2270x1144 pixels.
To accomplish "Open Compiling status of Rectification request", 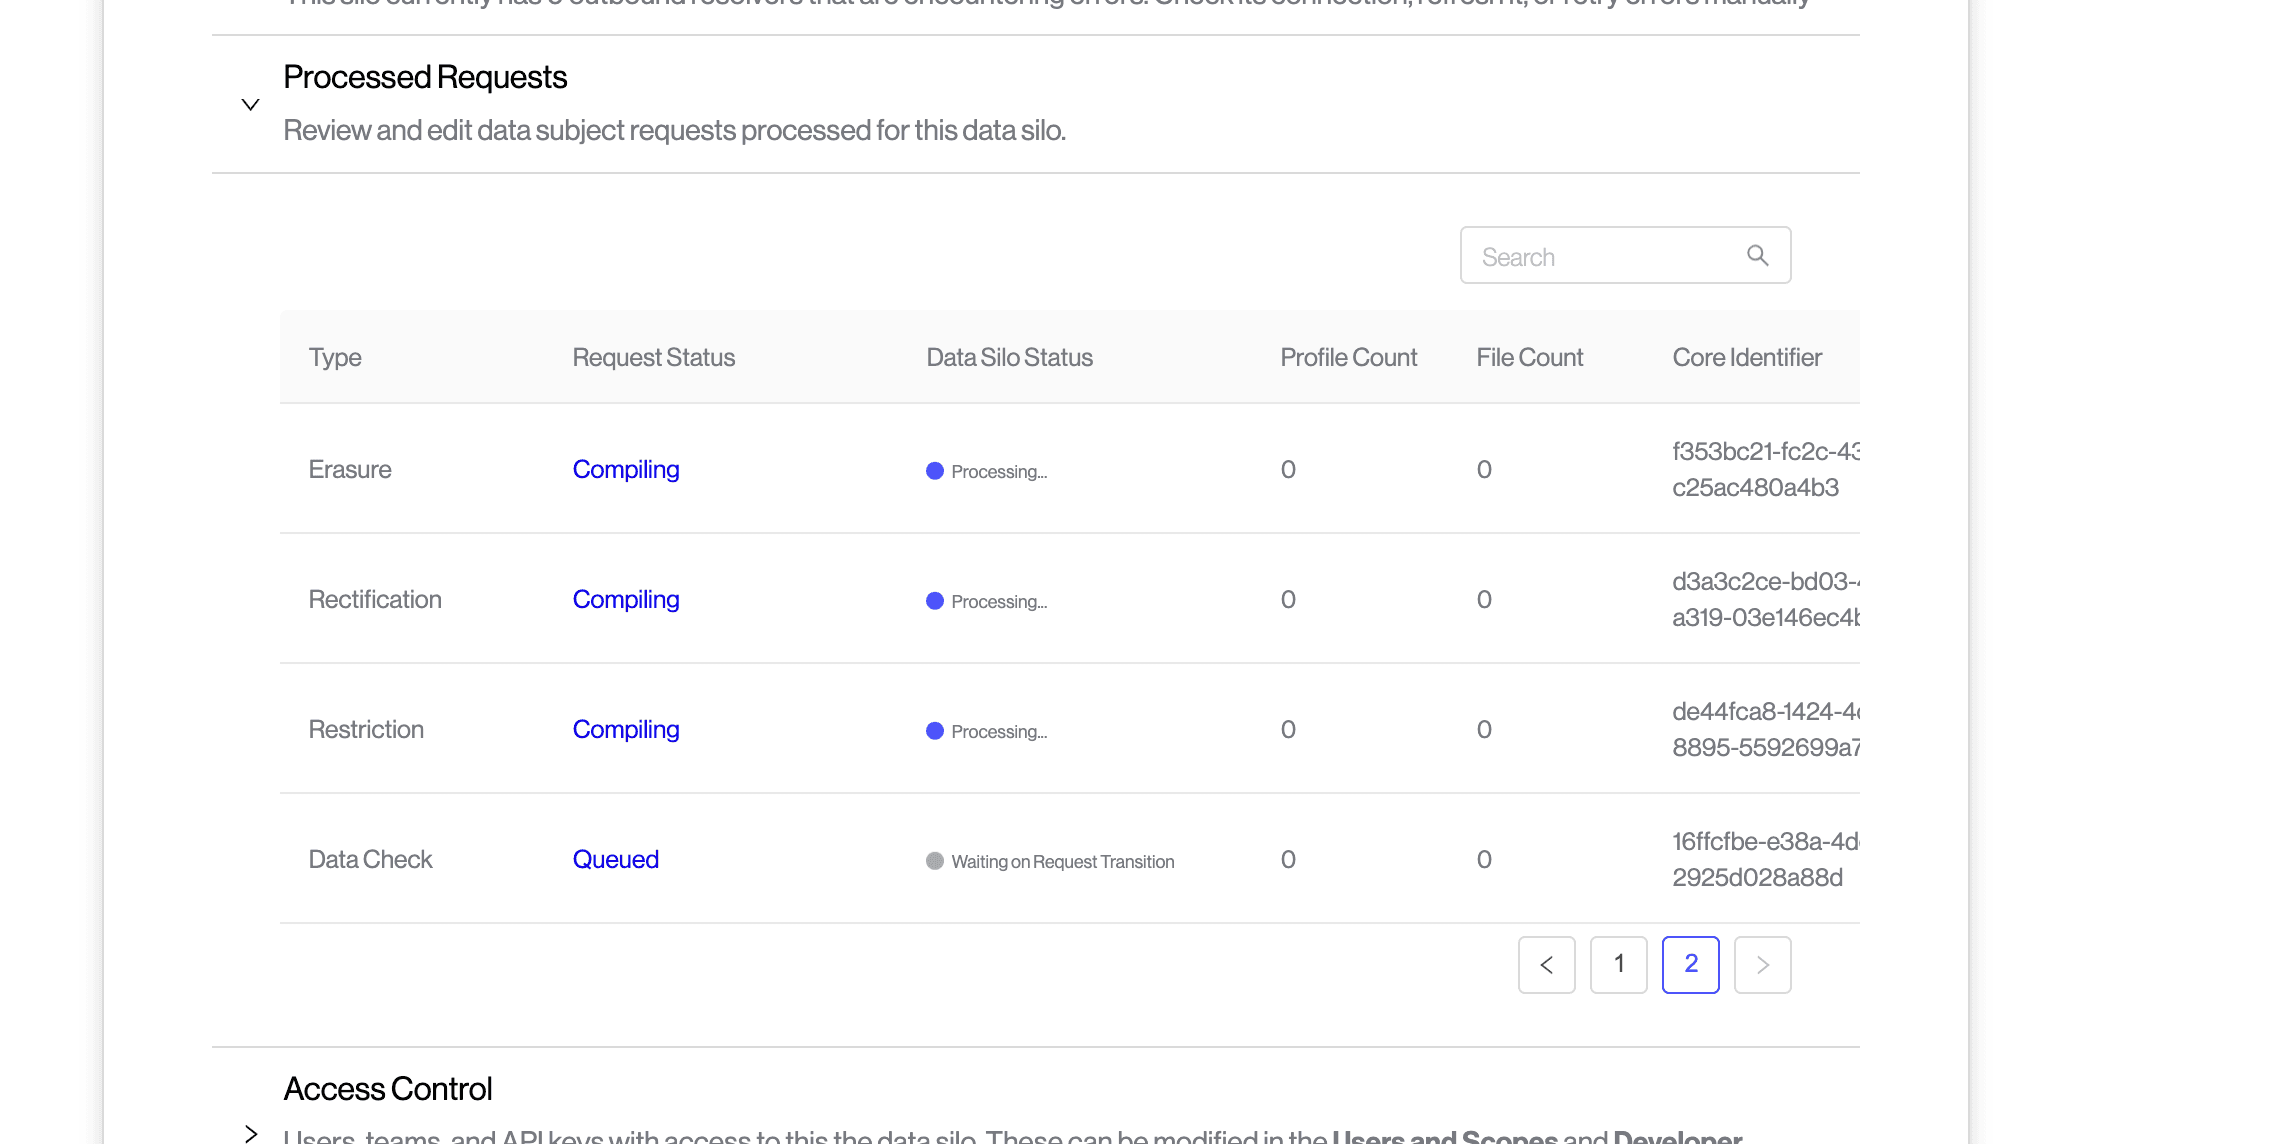I will coord(625,599).
